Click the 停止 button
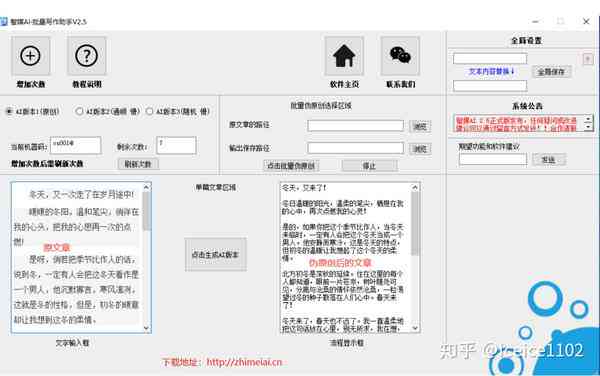 pos(370,166)
